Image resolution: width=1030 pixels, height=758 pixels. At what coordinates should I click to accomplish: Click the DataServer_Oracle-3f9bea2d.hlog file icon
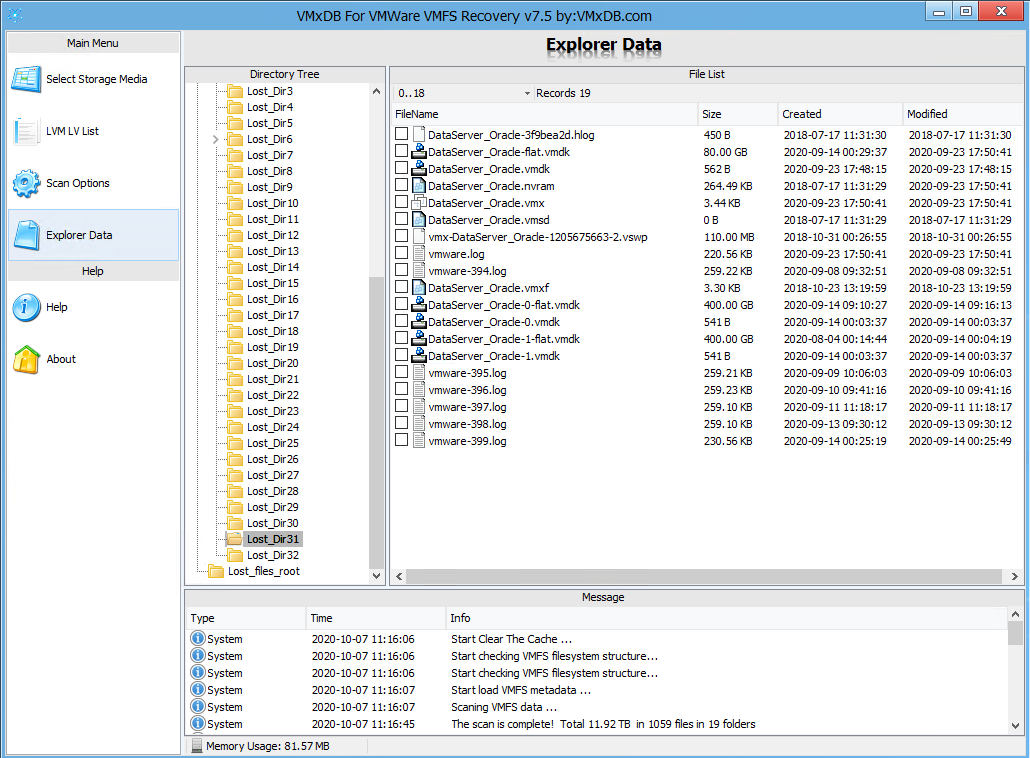pyautogui.click(x=418, y=135)
